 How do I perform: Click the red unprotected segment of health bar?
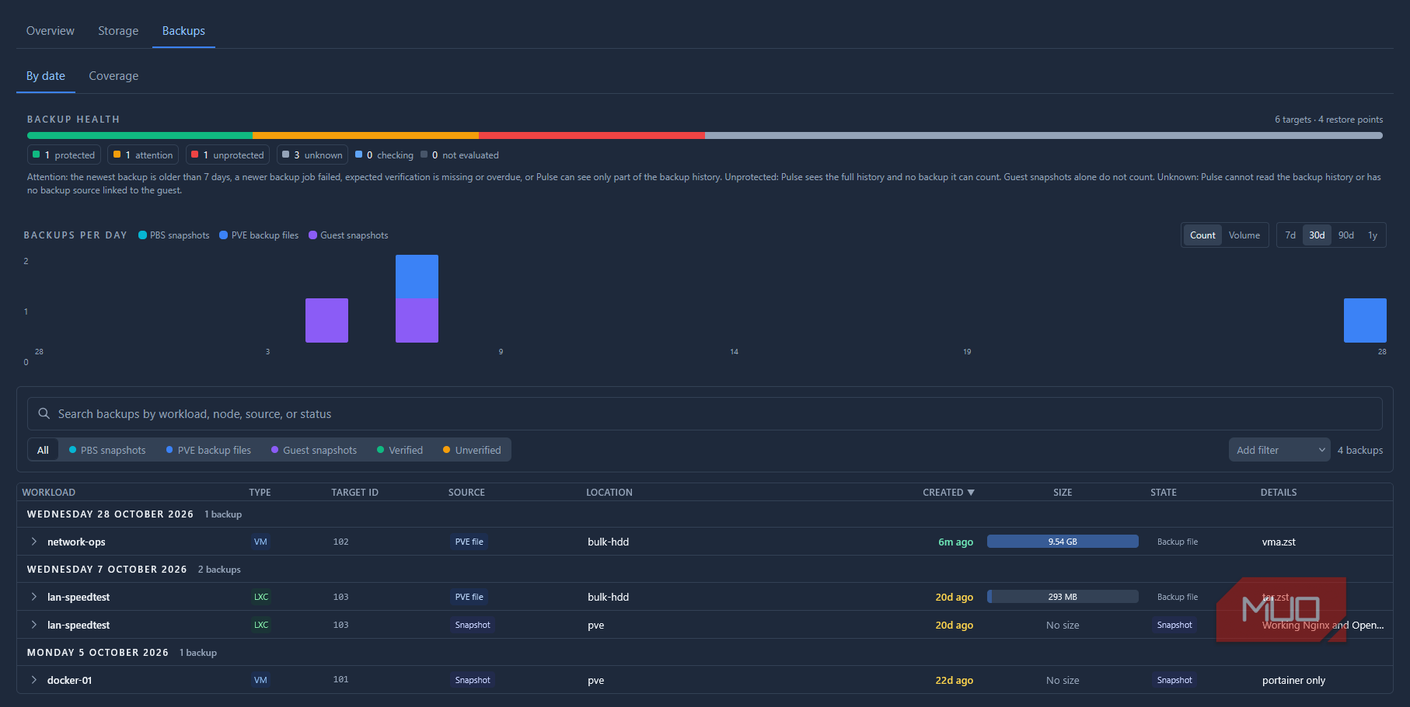click(x=592, y=135)
